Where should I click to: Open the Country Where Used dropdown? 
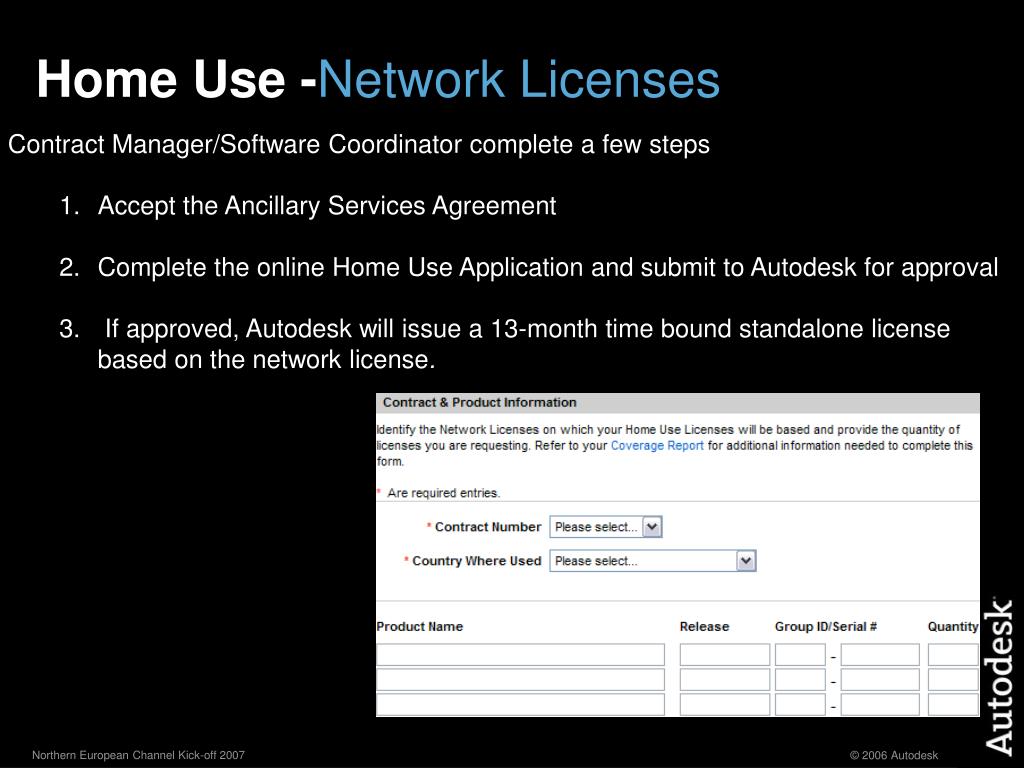(652, 561)
